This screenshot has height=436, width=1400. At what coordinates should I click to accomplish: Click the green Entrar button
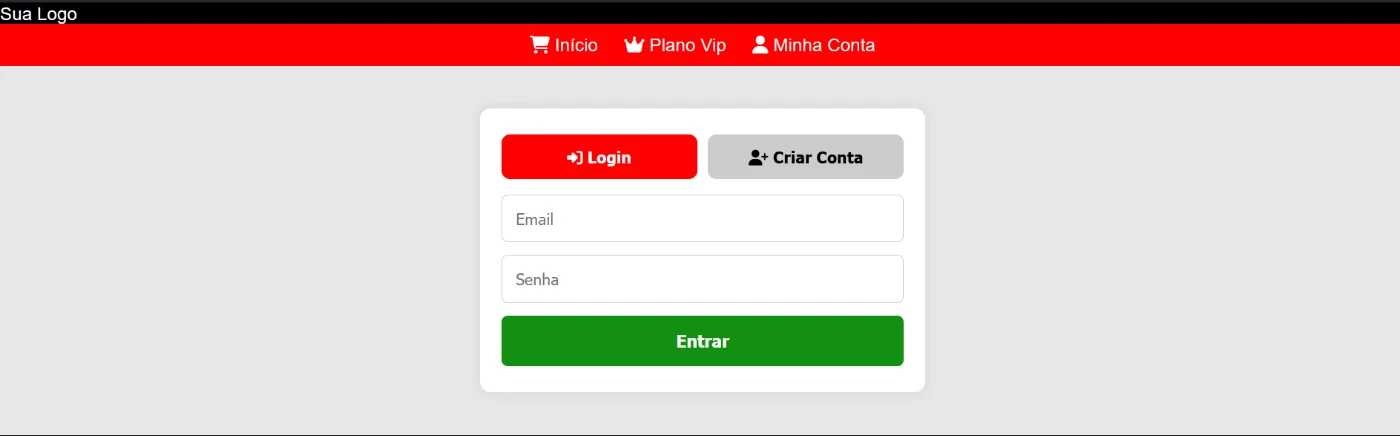pos(703,341)
